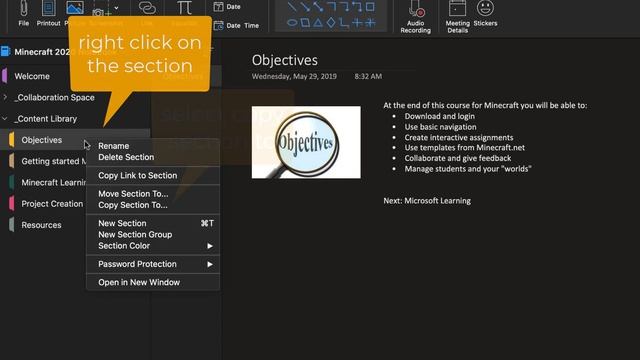
Task: Select the triangle shape
Action: [318, 23]
